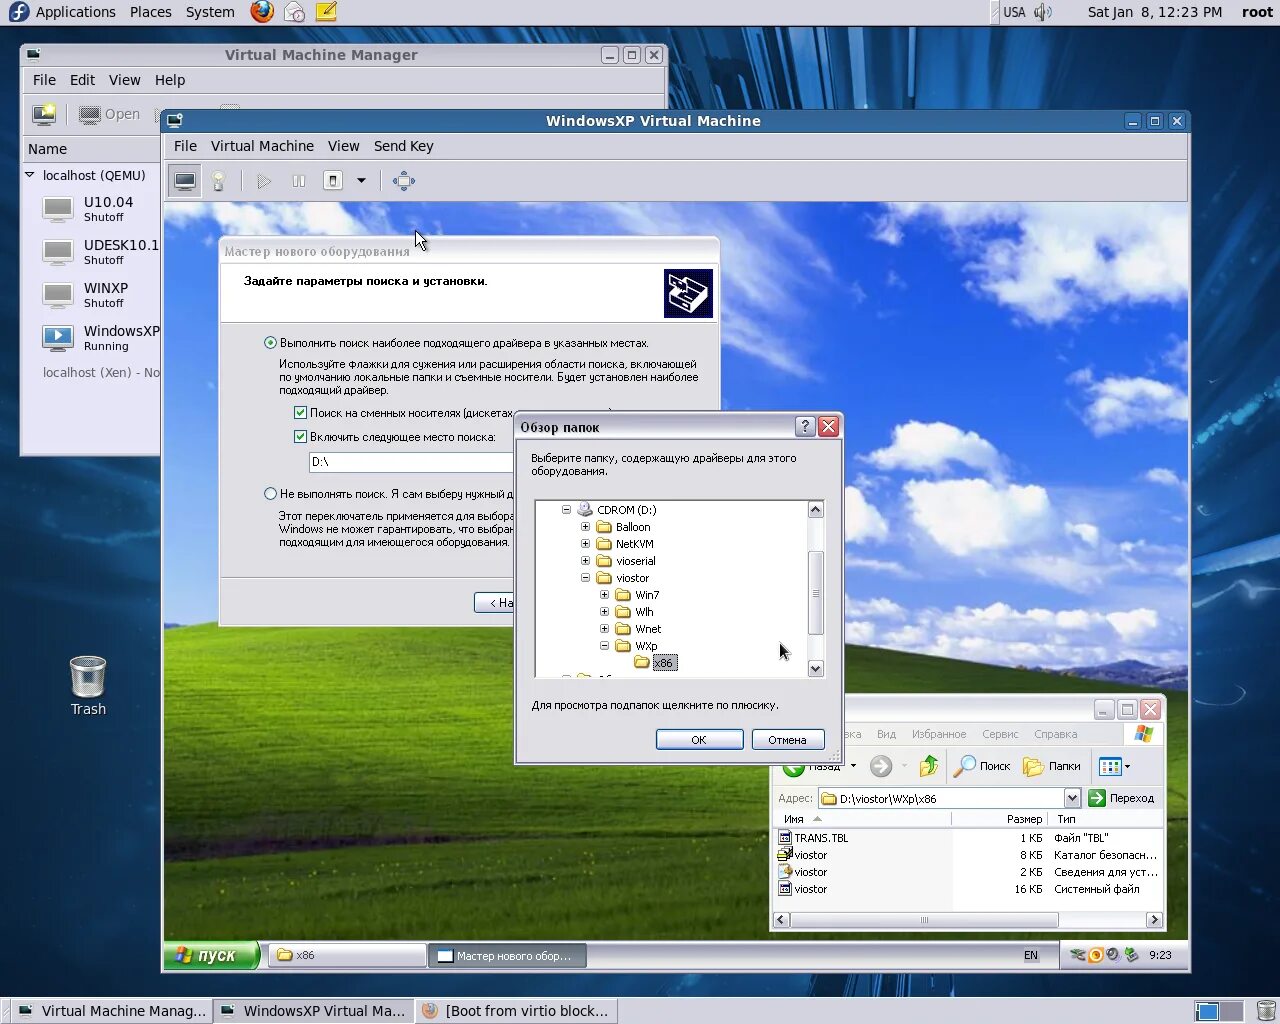
Task: Click the console monitor icon in VM toolbar
Action: 185,181
